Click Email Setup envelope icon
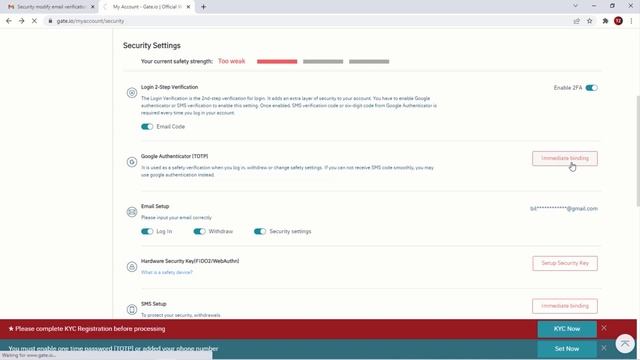640x360 pixels. pos(132,212)
